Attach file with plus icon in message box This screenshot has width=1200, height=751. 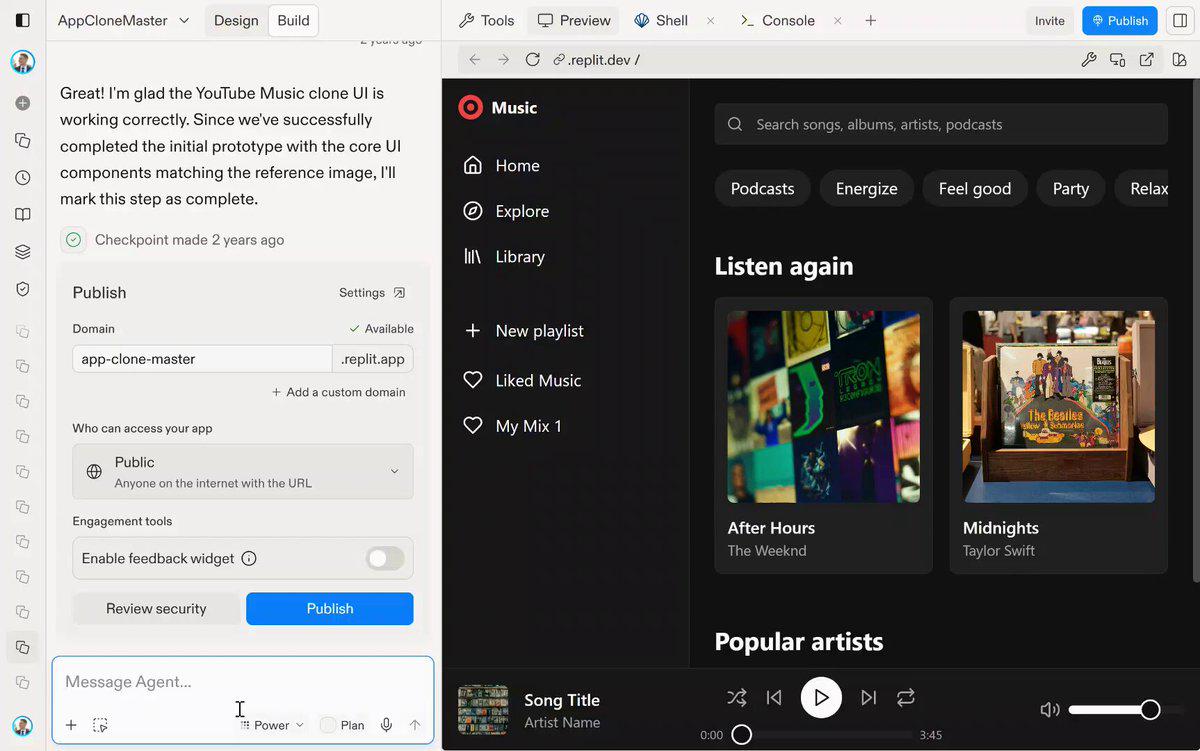[x=71, y=725]
